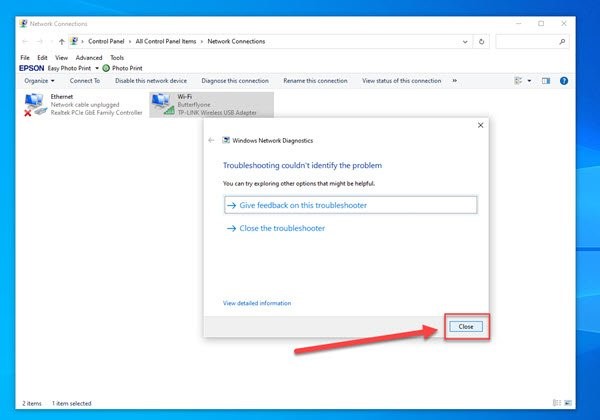Click 'TP-LINK Wireless USB Adapter' text
The image size is (600, 420).
click(217, 112)
